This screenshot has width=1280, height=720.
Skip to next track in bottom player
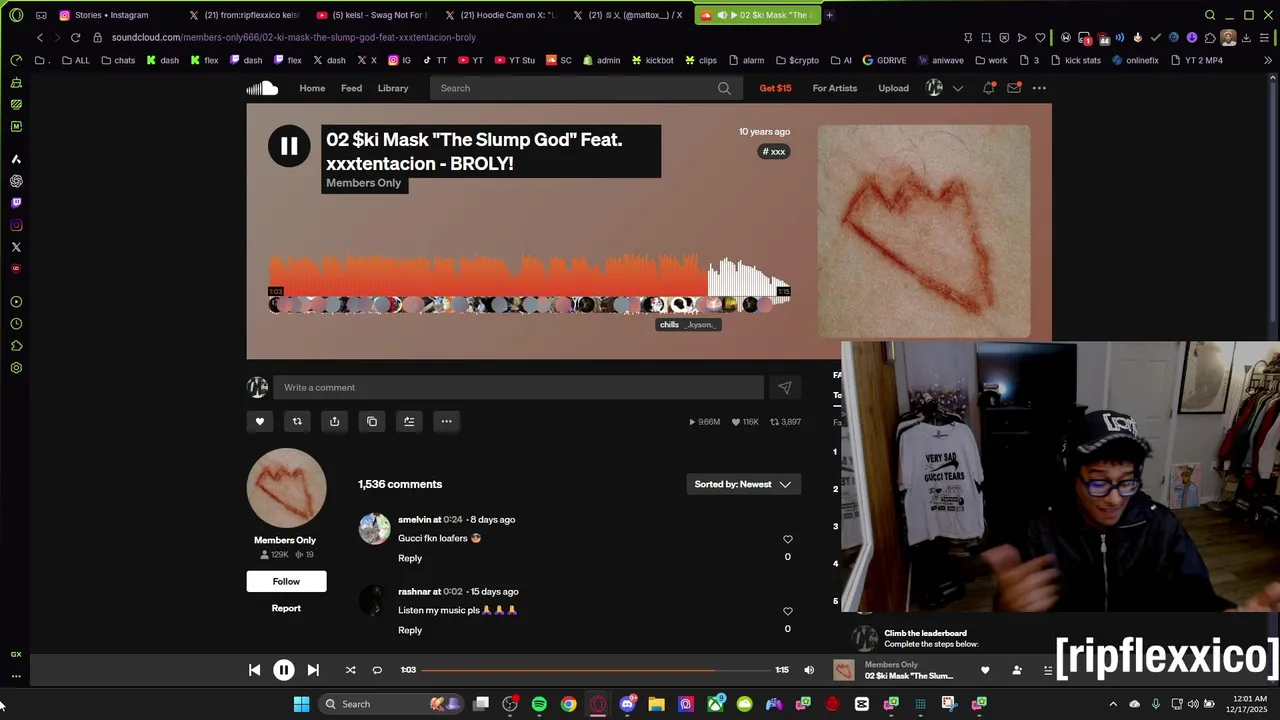(x=313, y=670)
